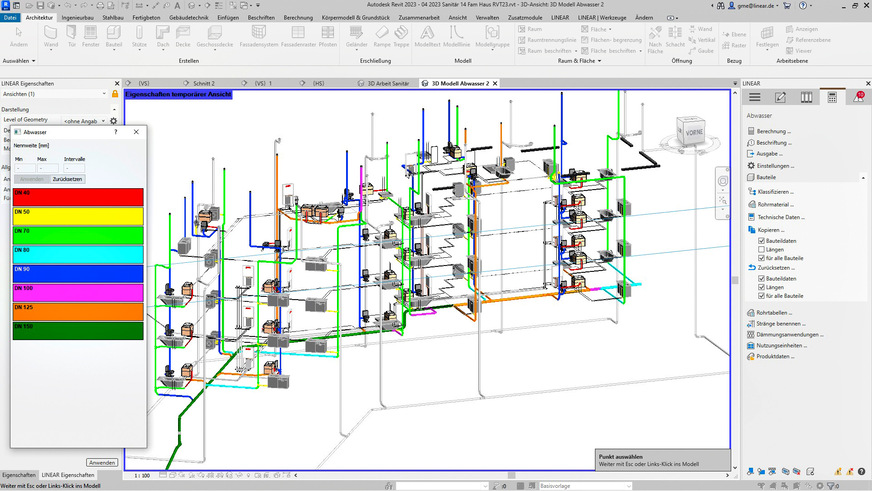Open the LINEAR notifications warning icon
This screenshot has height=491, width=872.
click(857, 97)
